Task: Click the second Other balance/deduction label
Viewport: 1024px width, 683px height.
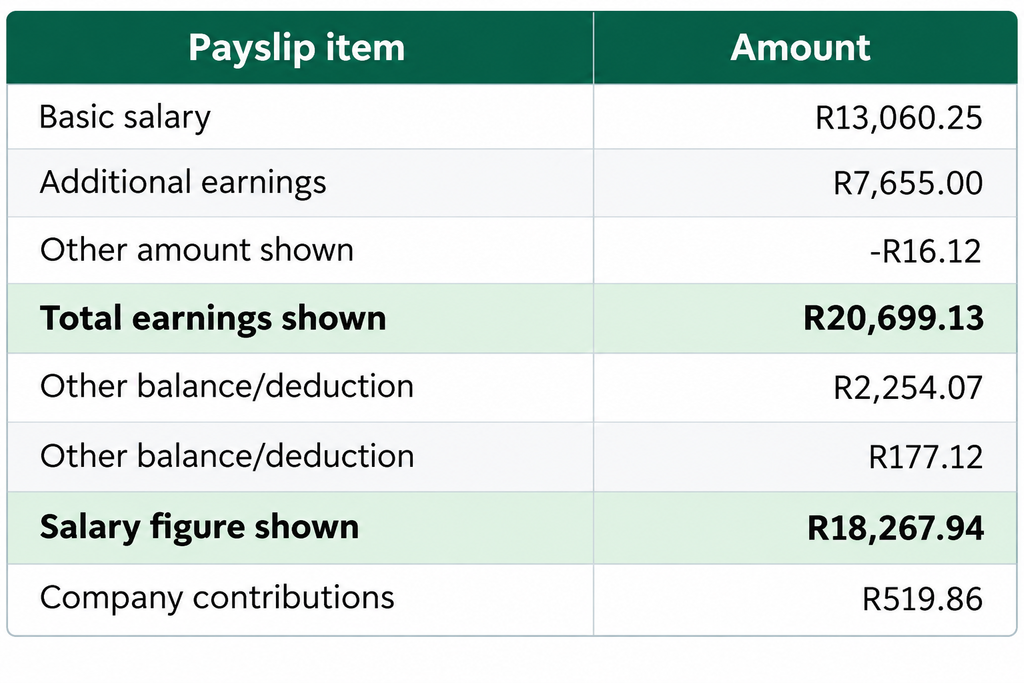Action: [x=227, y=456]
